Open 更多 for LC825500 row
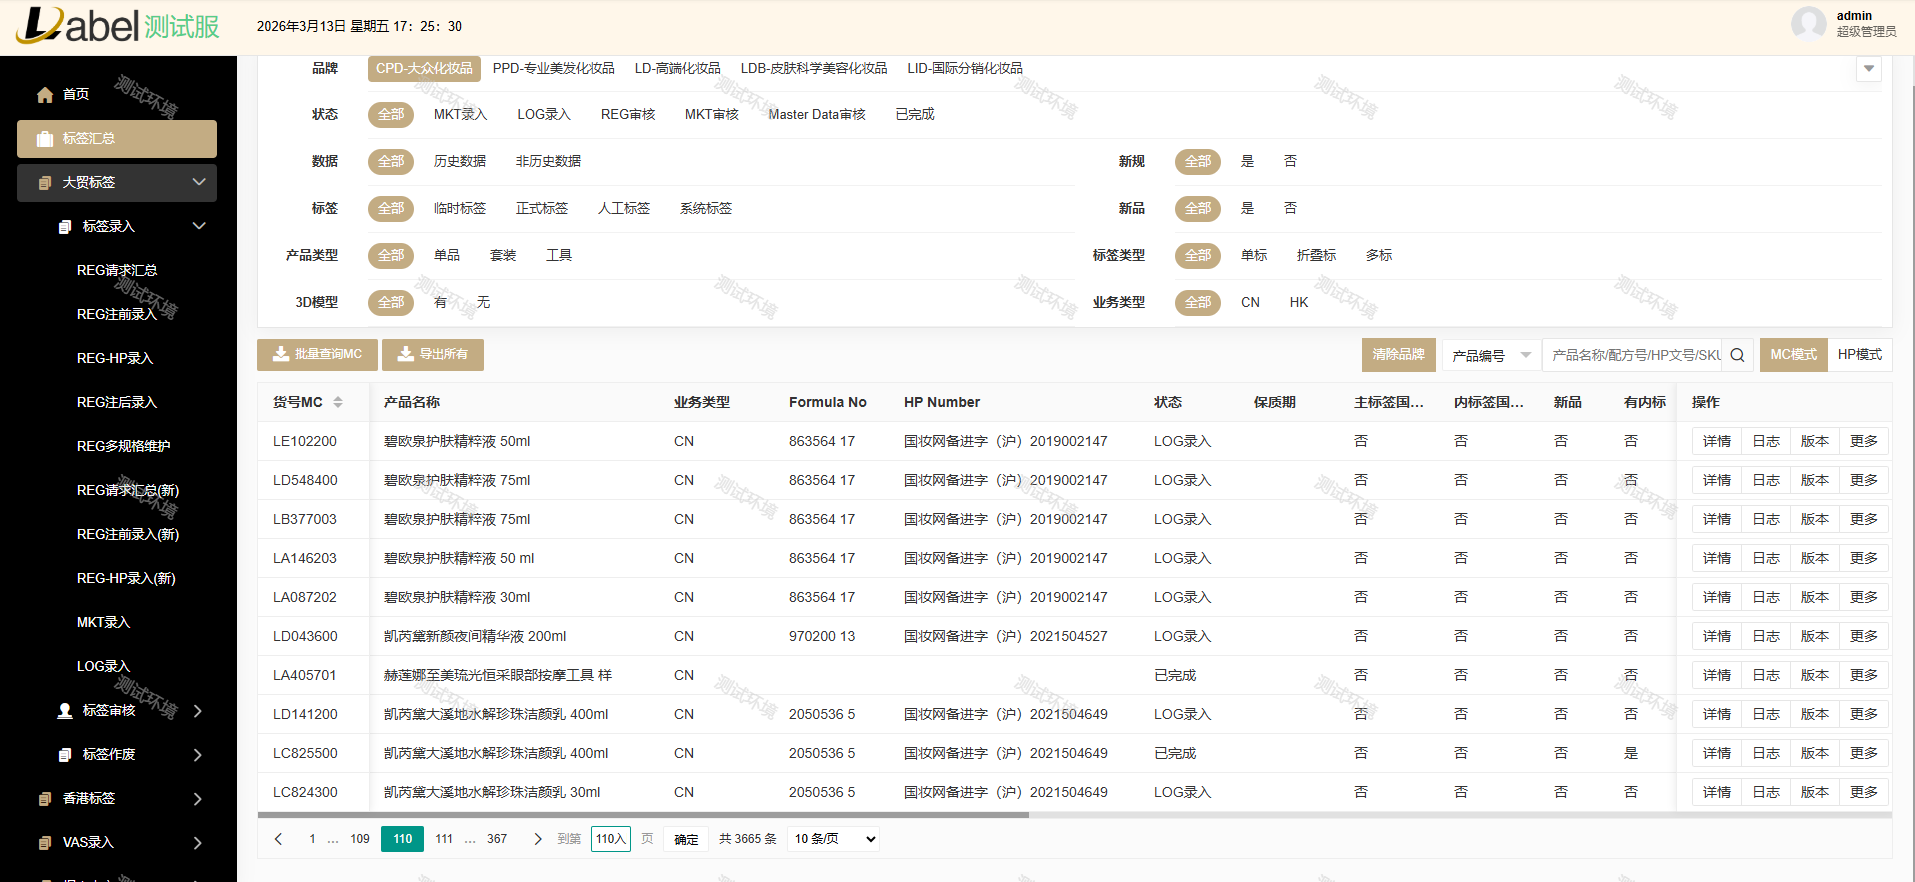The width and height of the screenshot is (1915, 882). [1863, 753]
